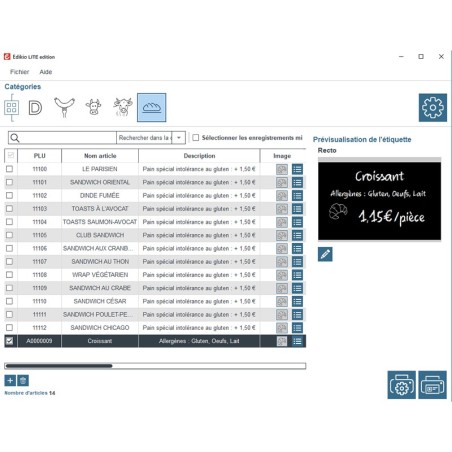
Task: Open image for SANDWICH AU THON row
Action: [282, 262]
